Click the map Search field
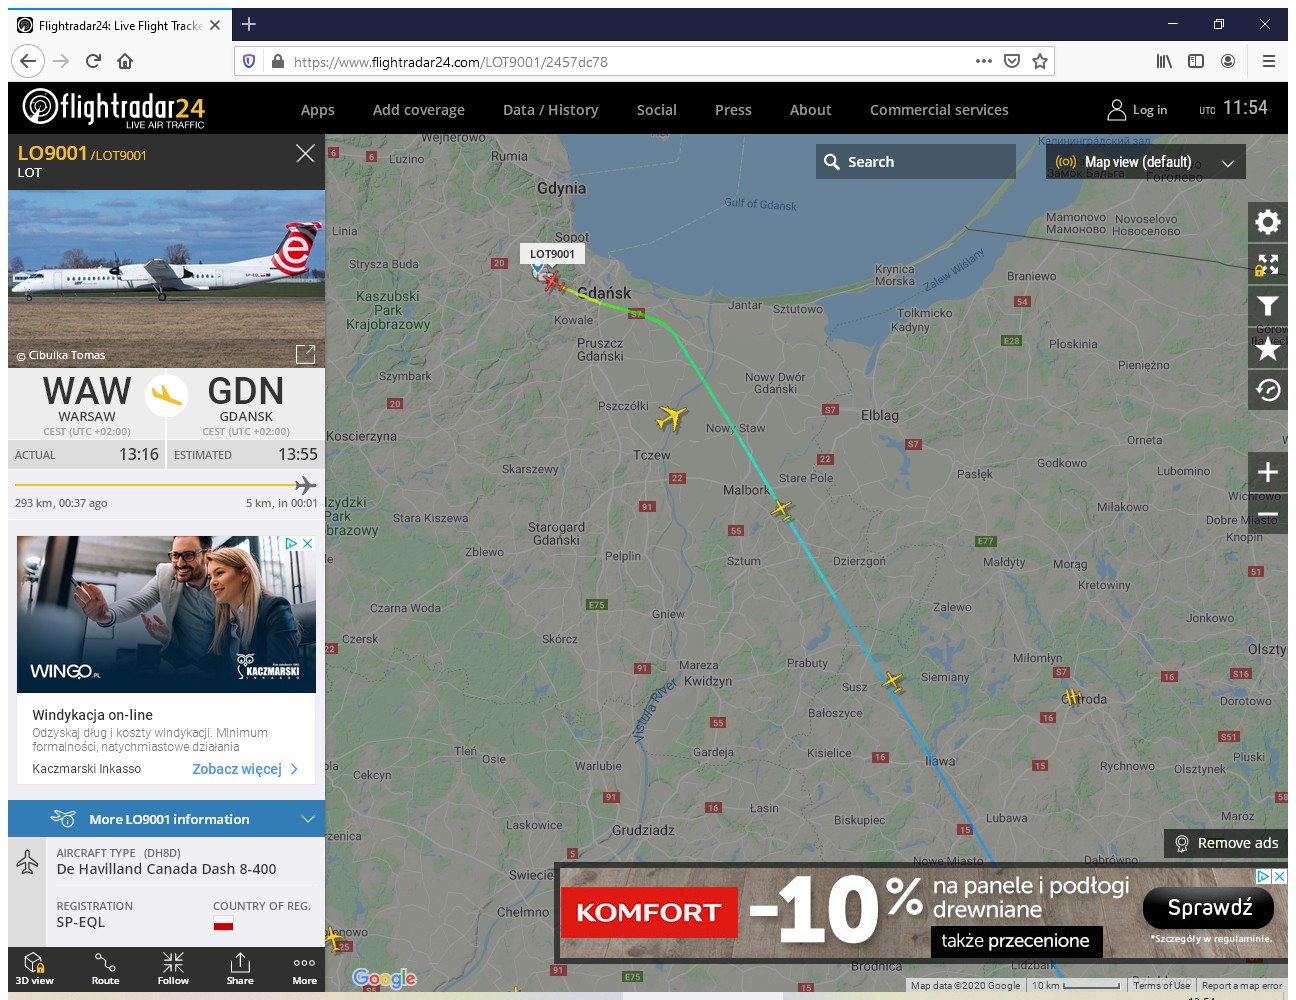 click(x=916, y=162)
